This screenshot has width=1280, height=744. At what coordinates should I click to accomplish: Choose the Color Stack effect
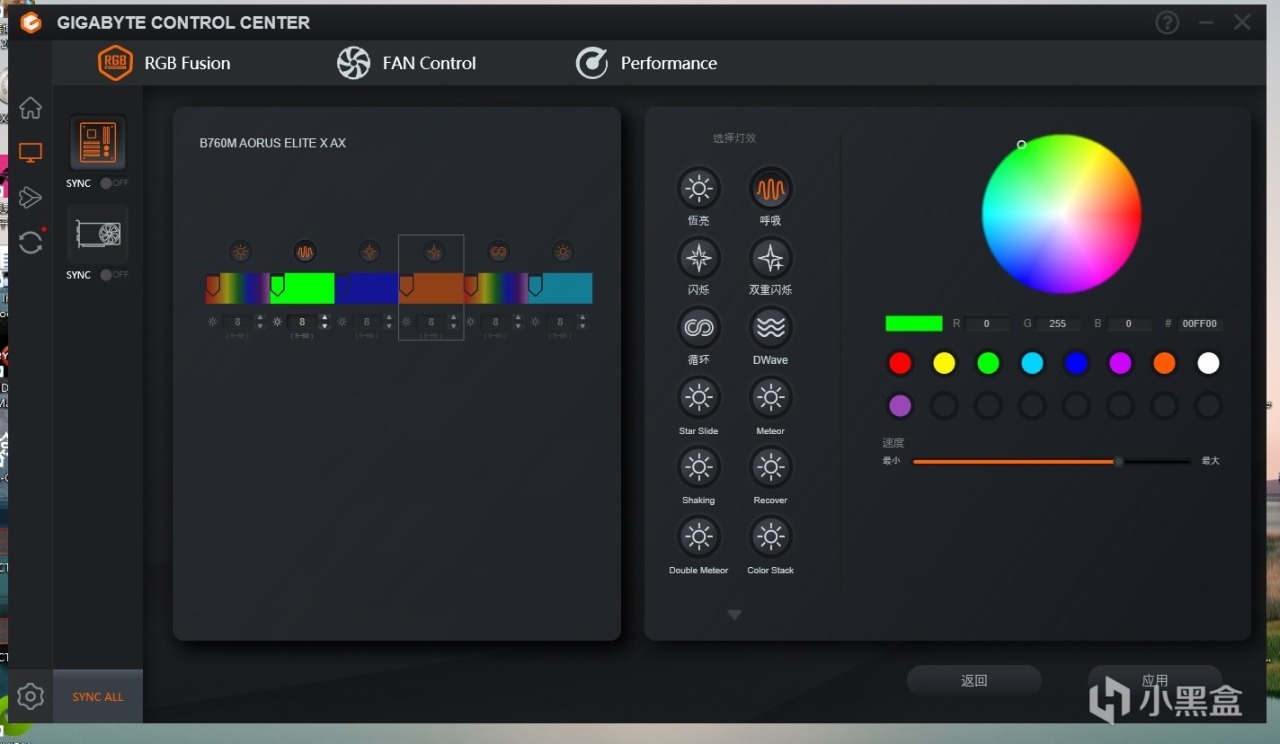coord(770,537)
